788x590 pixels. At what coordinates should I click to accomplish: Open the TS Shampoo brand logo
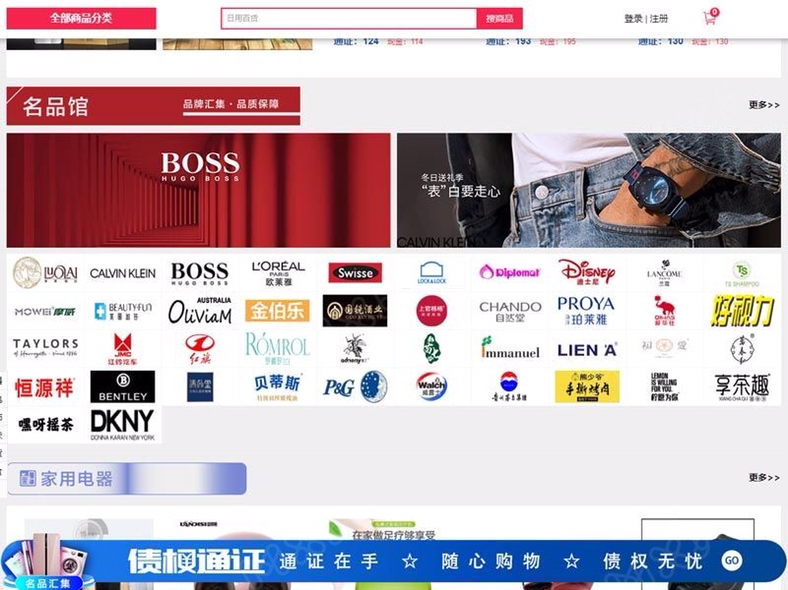tap(742, 274)
